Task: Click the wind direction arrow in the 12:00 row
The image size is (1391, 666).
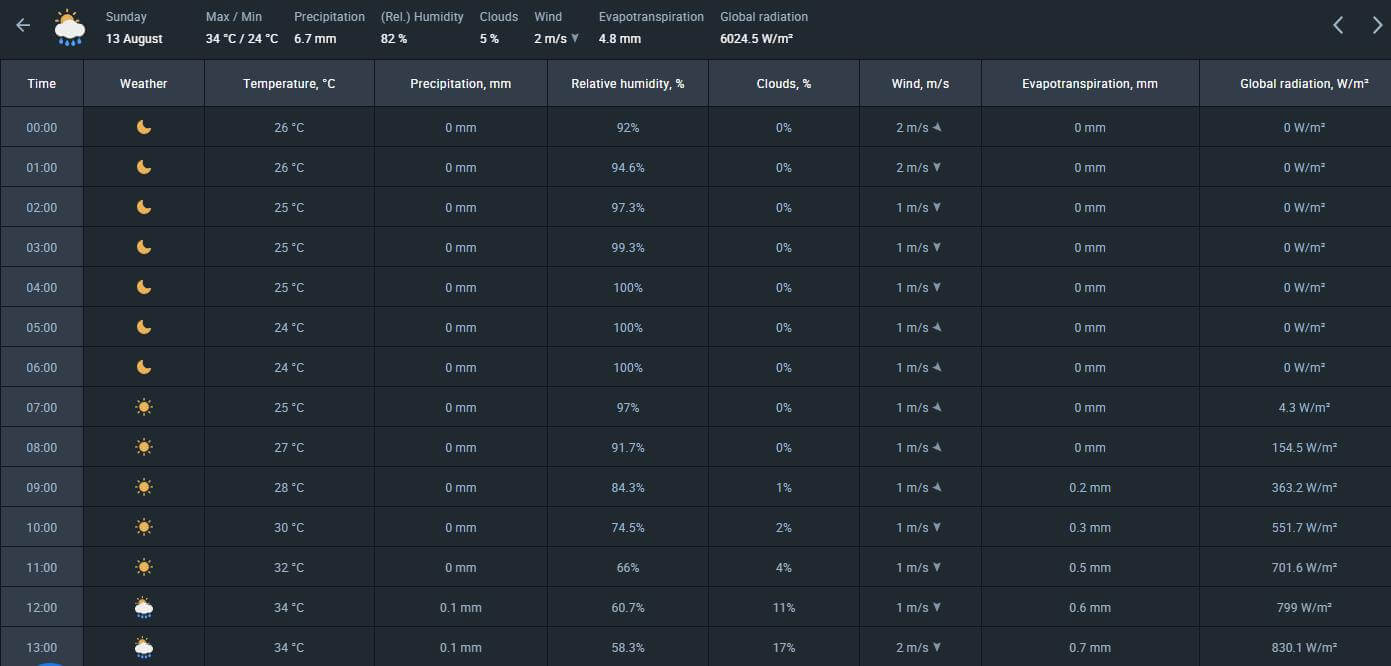Action: 937,607
